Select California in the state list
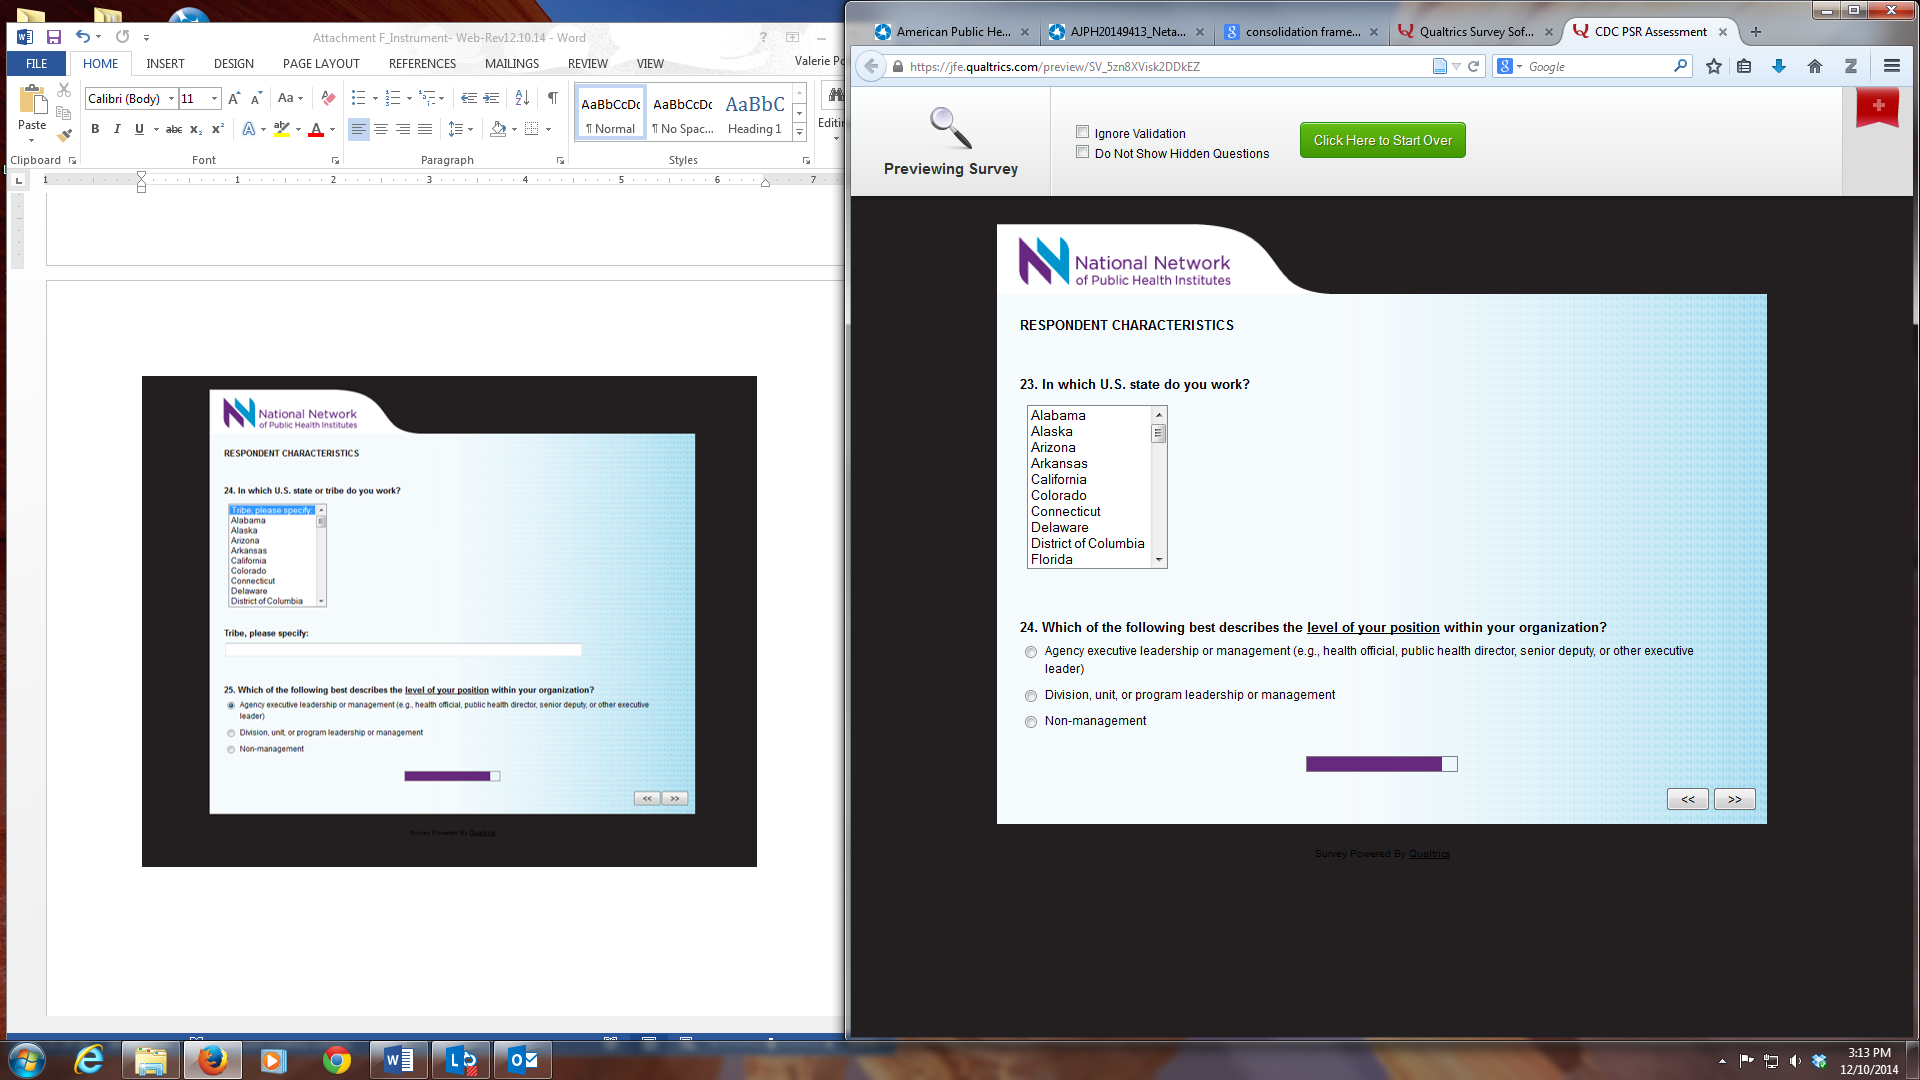Image resolution: width=1920 pixels, height=1080 pixels. tap(1058, 479)
